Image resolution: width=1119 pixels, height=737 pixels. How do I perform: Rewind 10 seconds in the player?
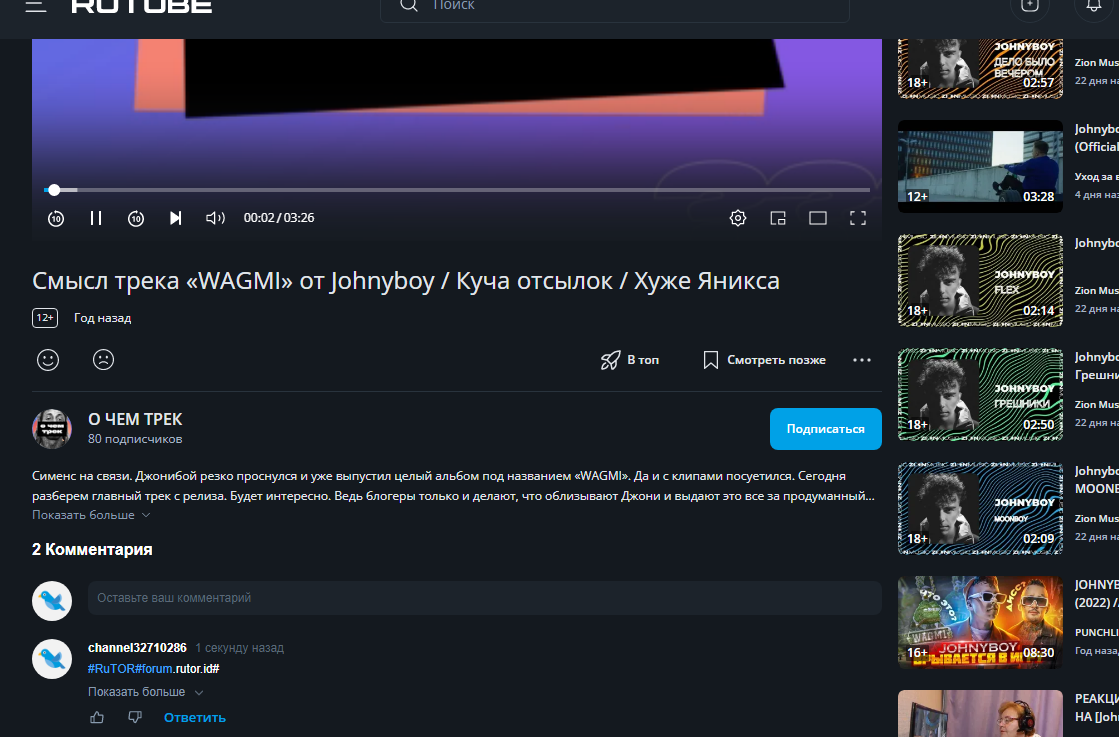click(x=56, y=218)
